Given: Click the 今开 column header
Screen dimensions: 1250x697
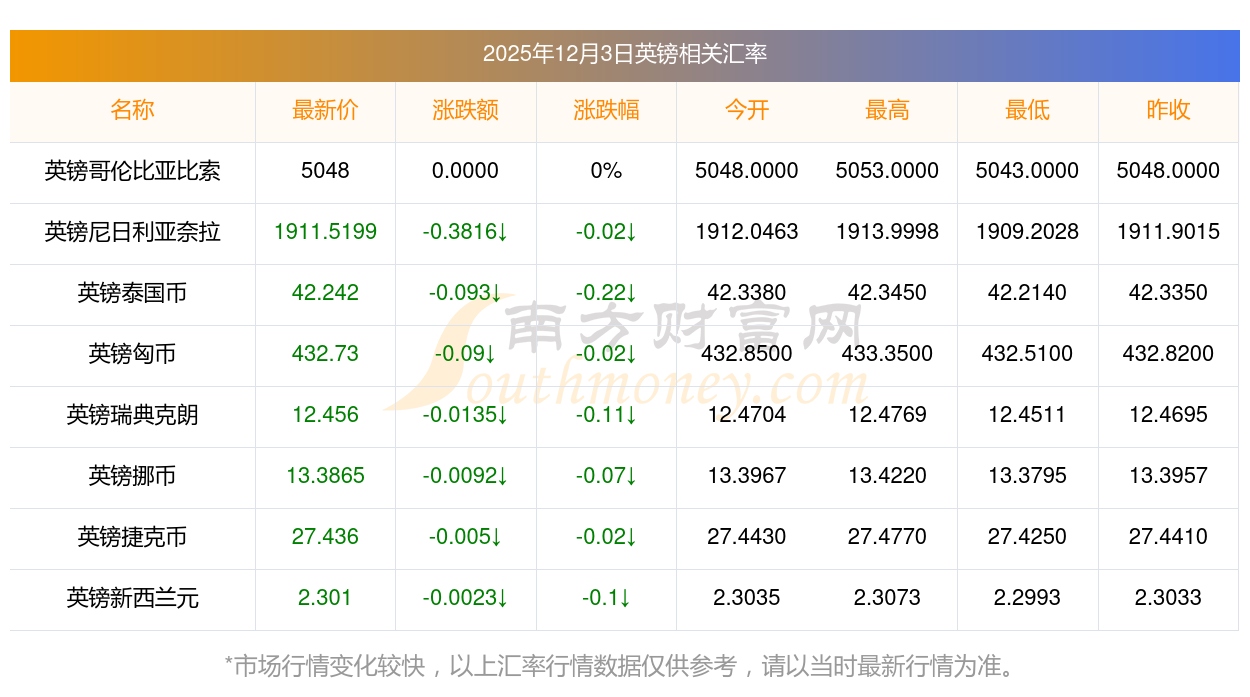Looking at the screenshot, I should pos(747,110).
